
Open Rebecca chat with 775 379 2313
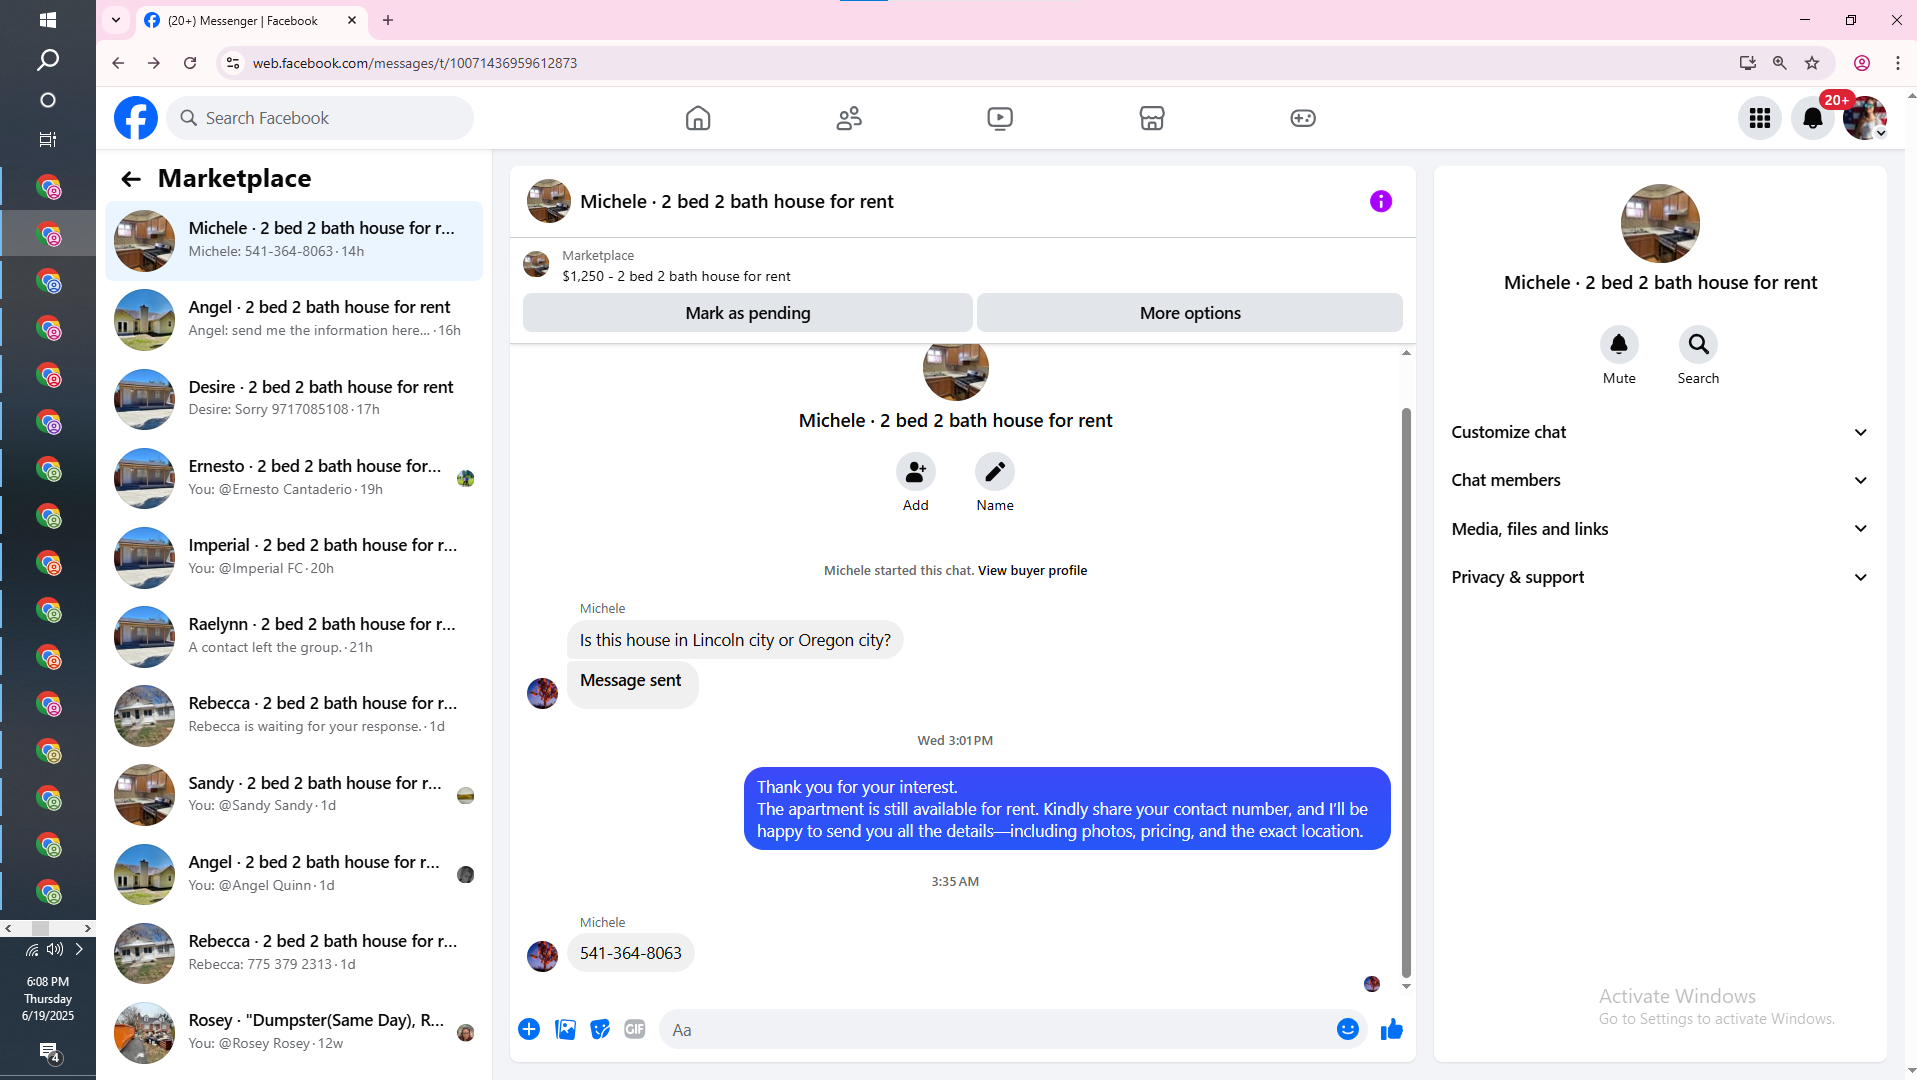tap(294, 953)
